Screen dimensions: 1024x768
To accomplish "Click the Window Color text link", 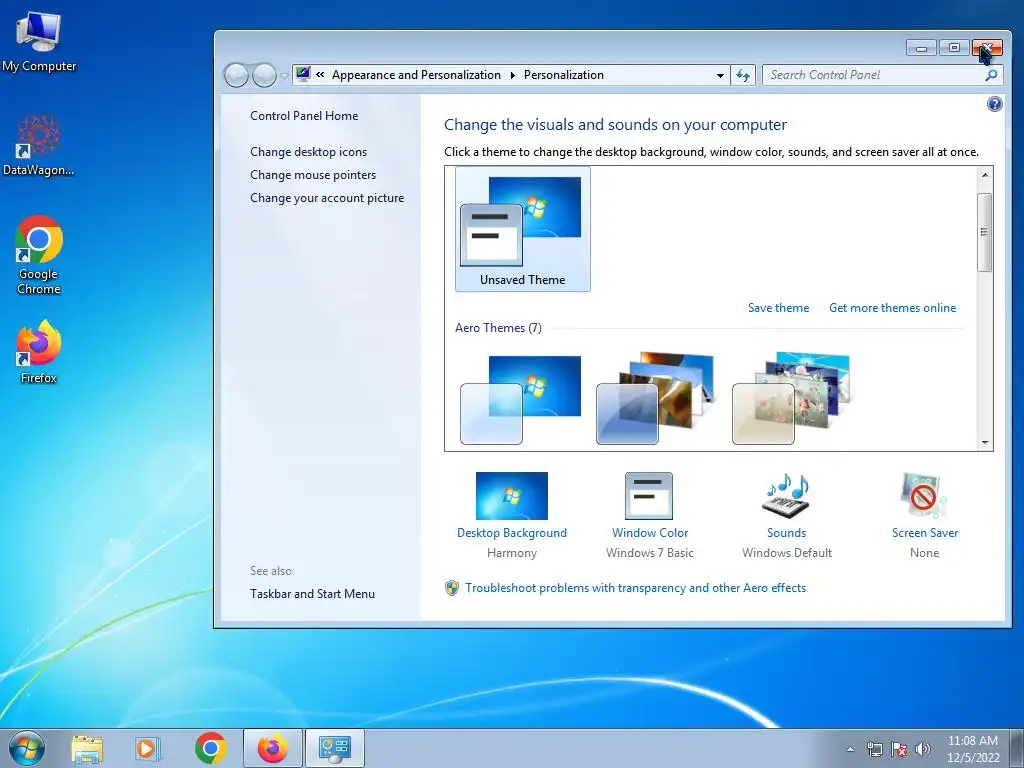I will (650, 533).
